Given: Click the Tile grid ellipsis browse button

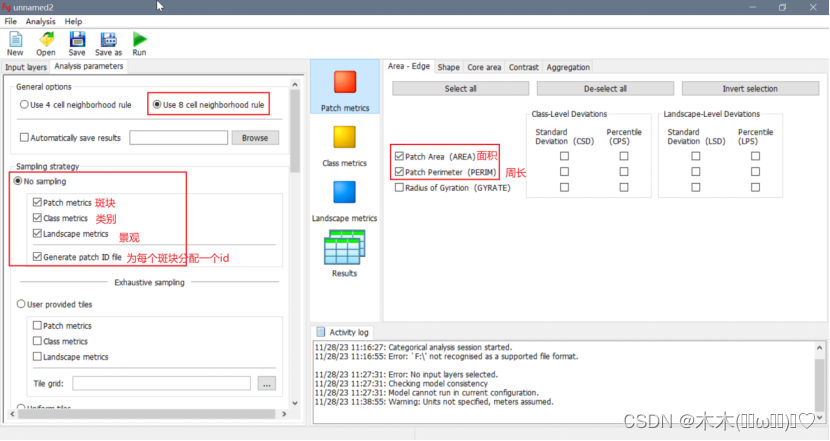Looking at the screenshot, I should click(x=267, y=384).
